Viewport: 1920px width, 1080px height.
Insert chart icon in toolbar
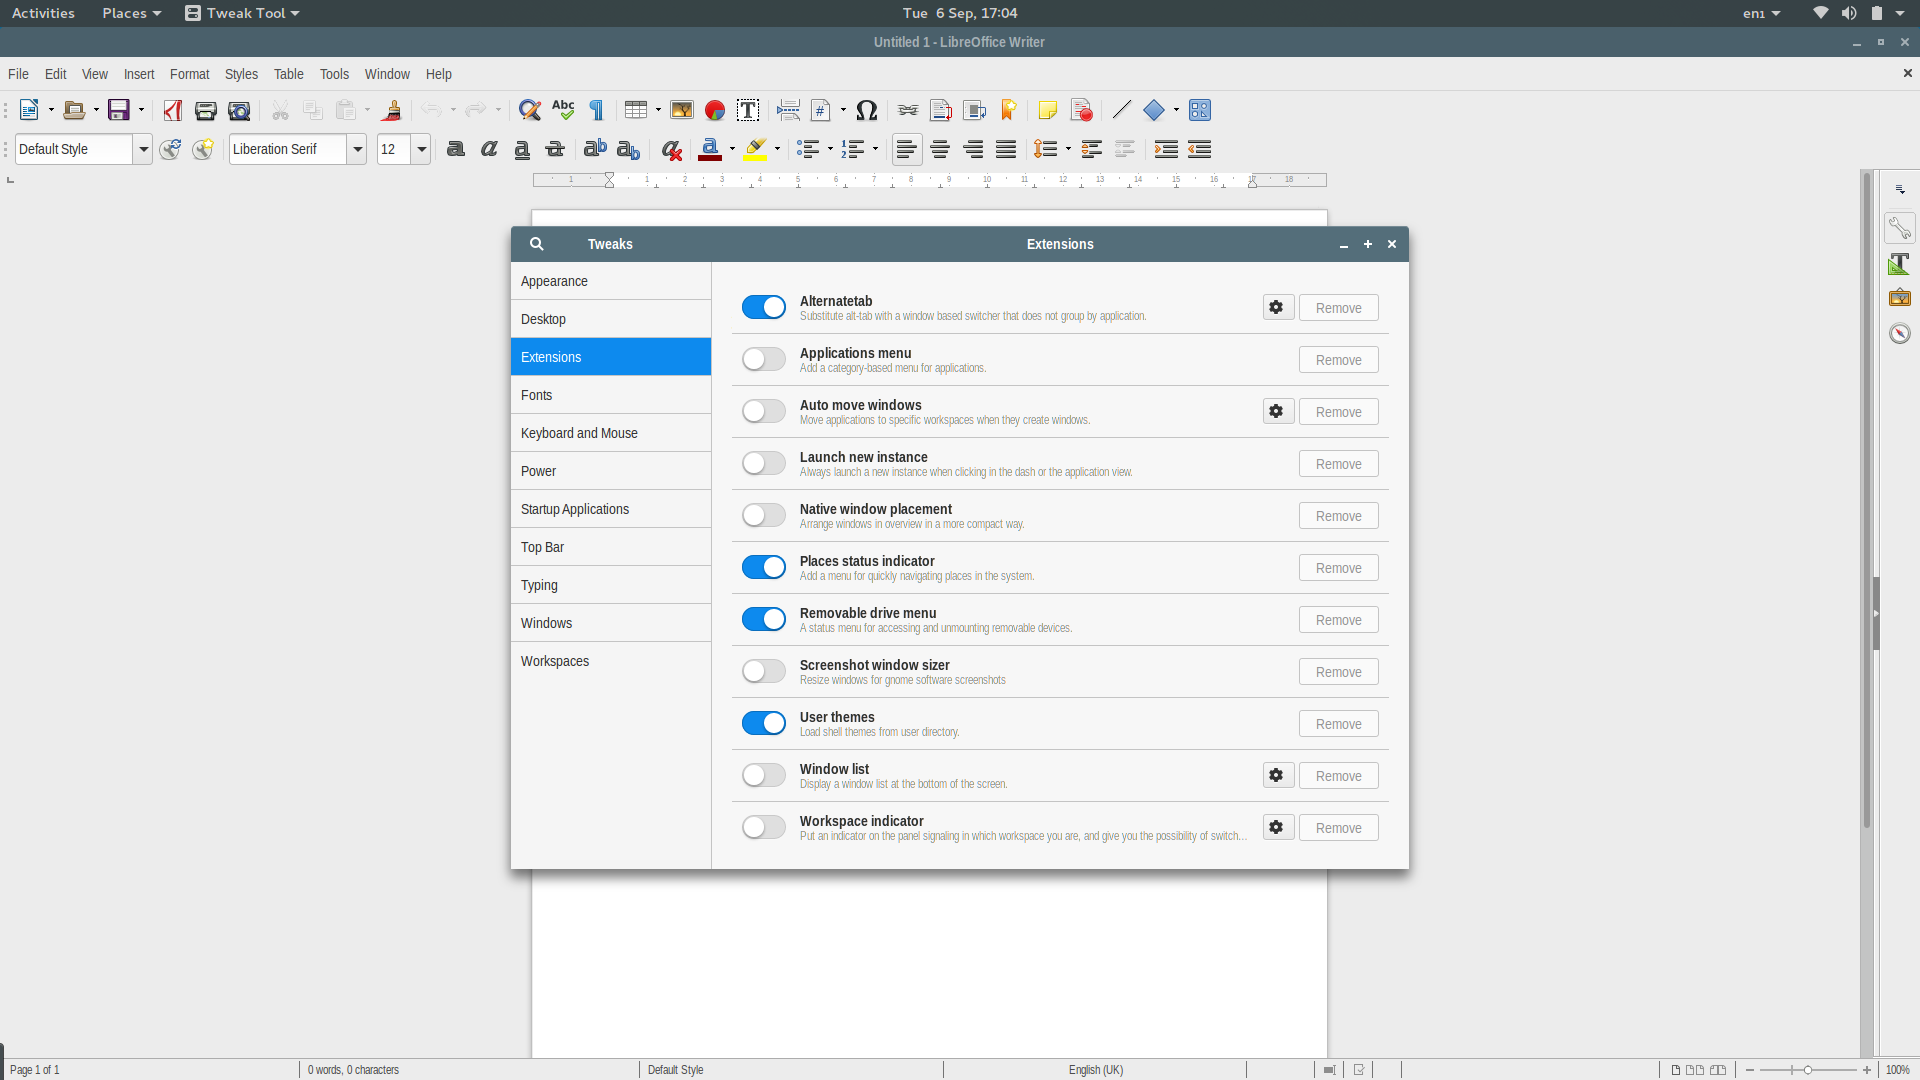[715, 110]
